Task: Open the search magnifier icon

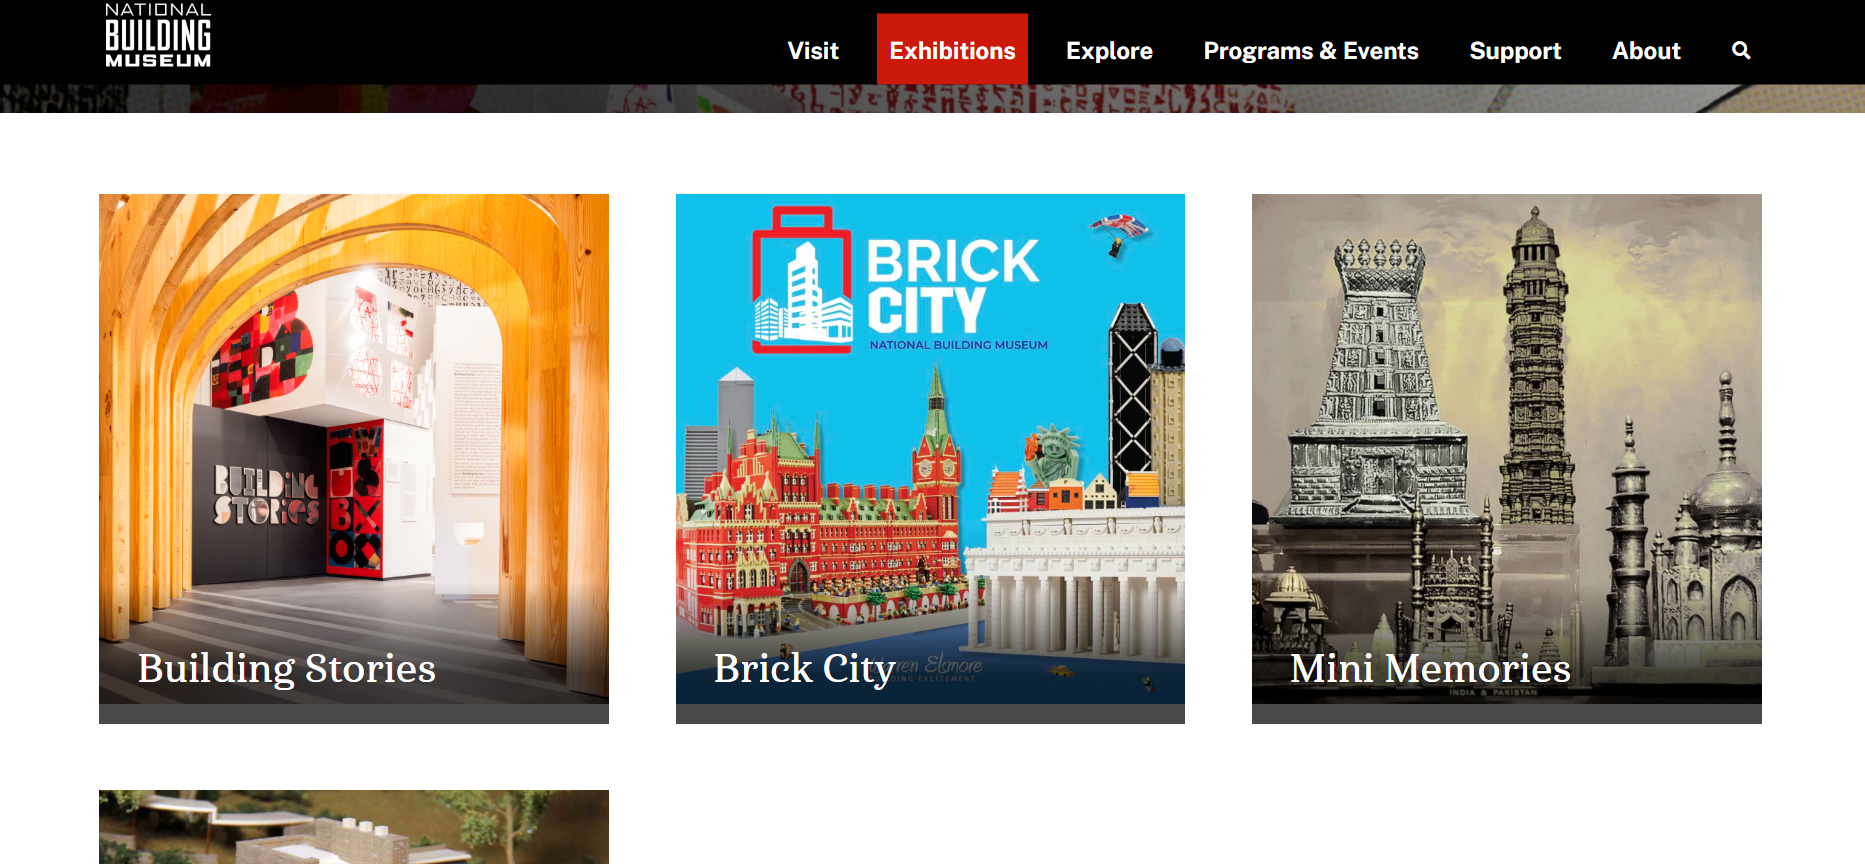Action: tap(1741, 50)
